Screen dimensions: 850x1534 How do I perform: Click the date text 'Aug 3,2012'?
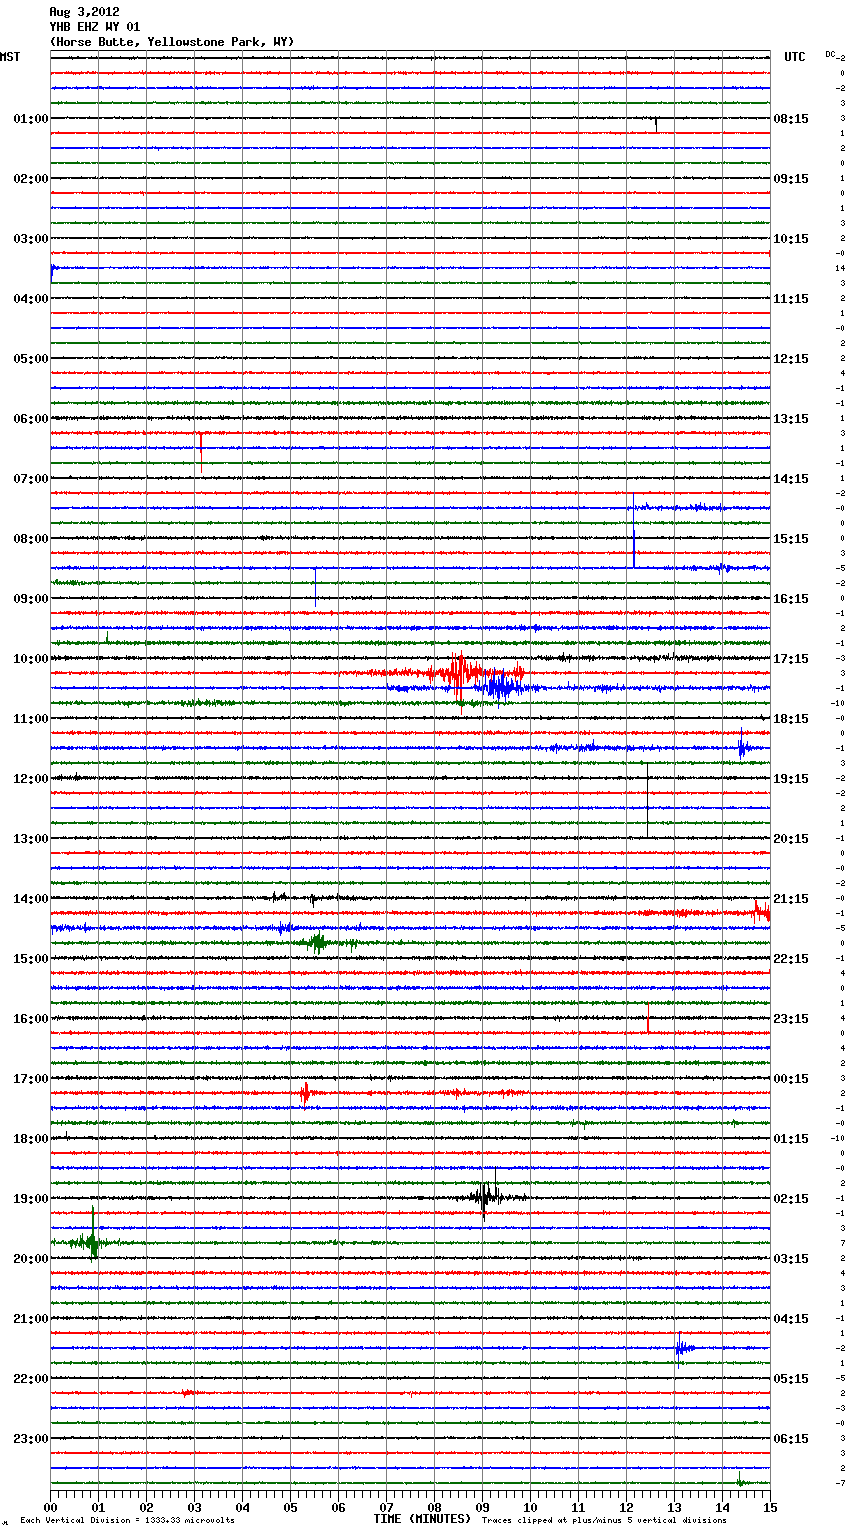click(84, 12)
